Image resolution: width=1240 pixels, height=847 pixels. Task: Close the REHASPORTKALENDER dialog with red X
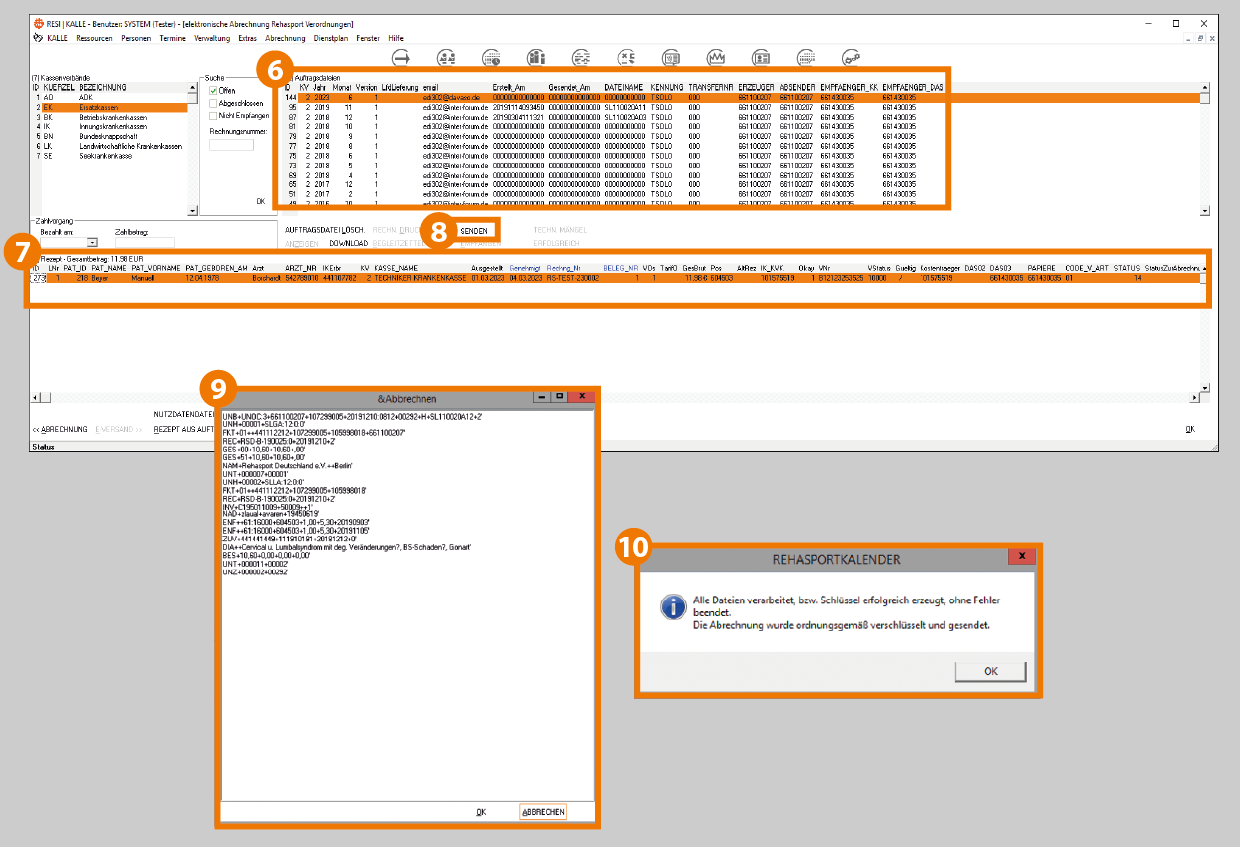(1021, 557)
